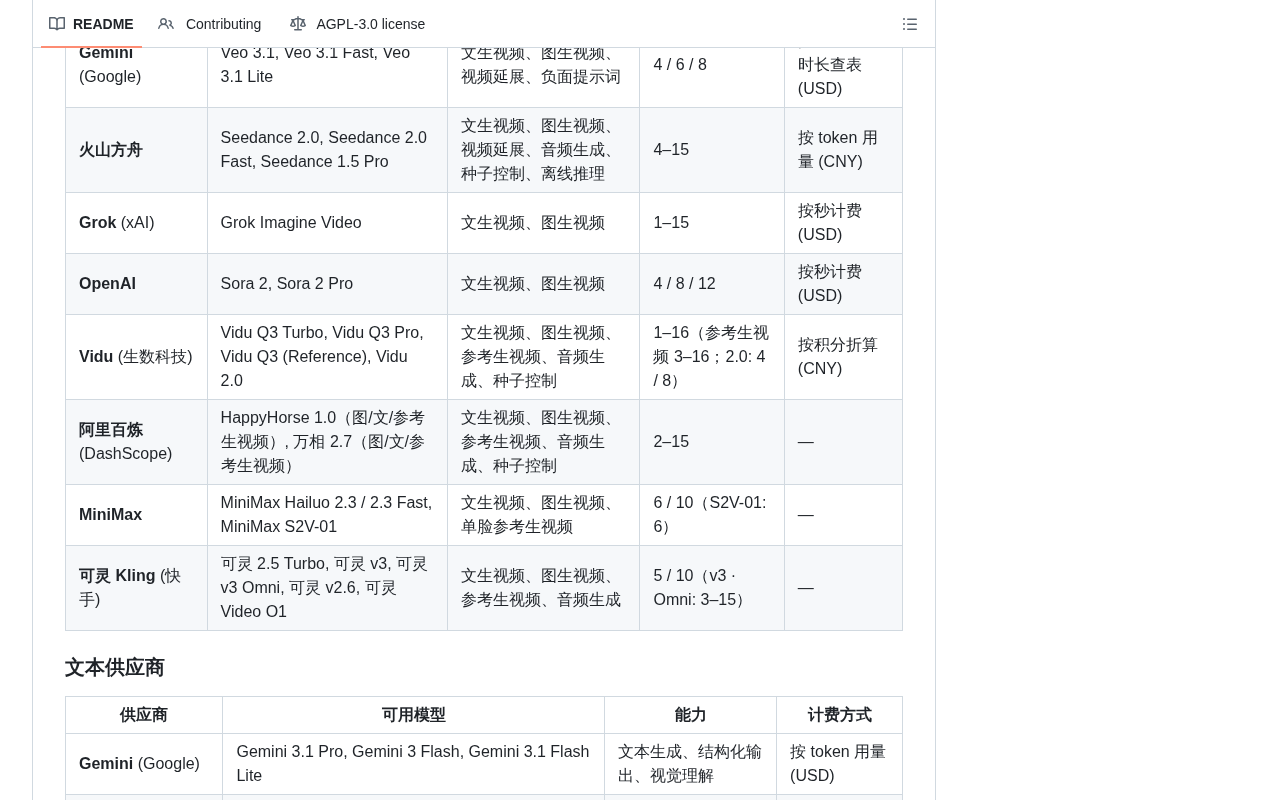Screen dimensions: 1280x800
Task: Click the dash billing cell in 可灵 Kling row
Action: pyautogui.click(x=843, y=588)
